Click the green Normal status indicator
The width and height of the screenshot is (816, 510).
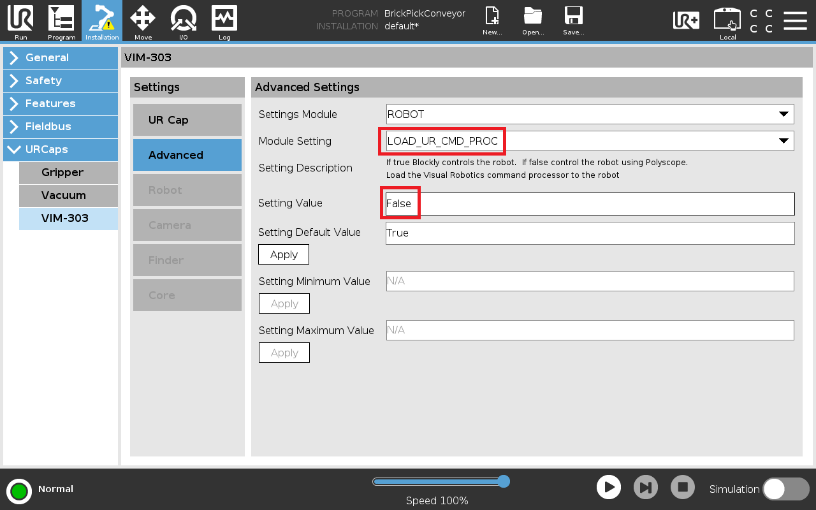pyautogui.click(x=19, y=491)
